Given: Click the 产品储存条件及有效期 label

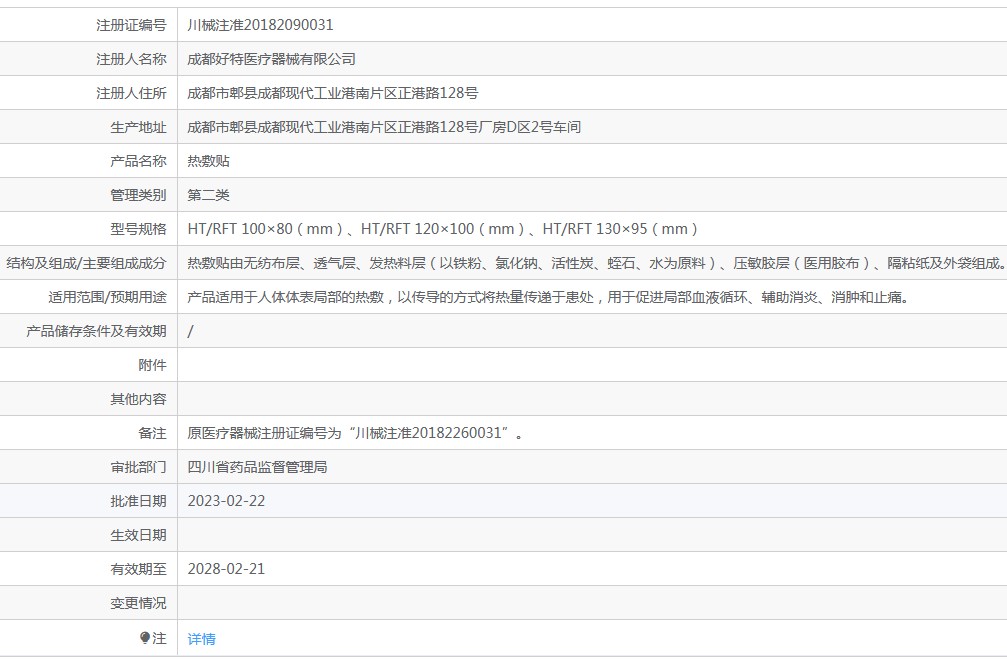Looking at the screenshot, I should 96,332.
